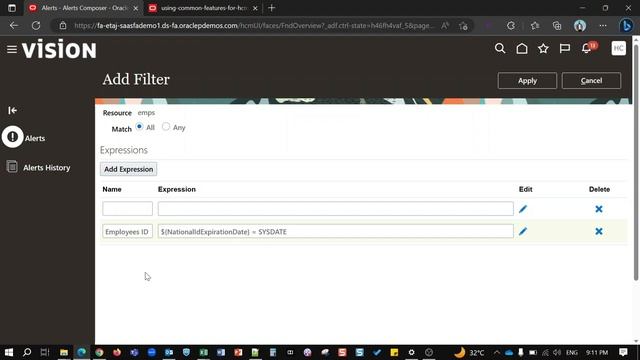Focus the empty Expression field in first row
The height and width of the screenshot is (360, 640).
336,209
